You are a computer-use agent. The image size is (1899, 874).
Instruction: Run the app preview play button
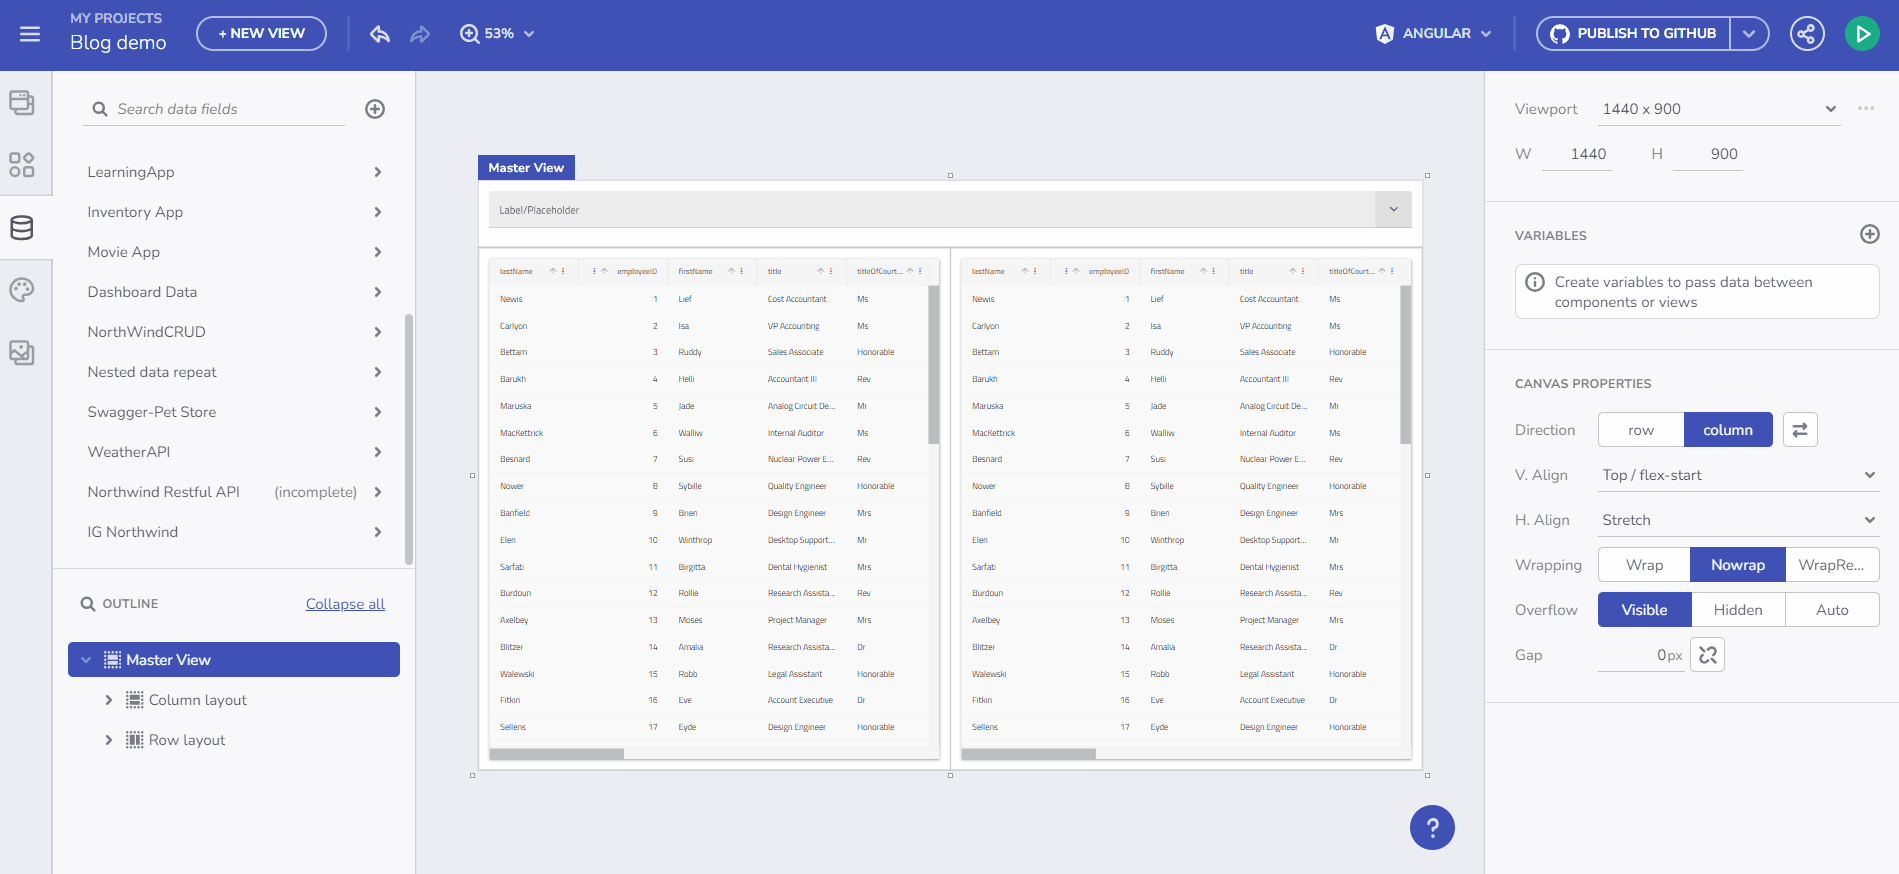[x=1861, y=34]
